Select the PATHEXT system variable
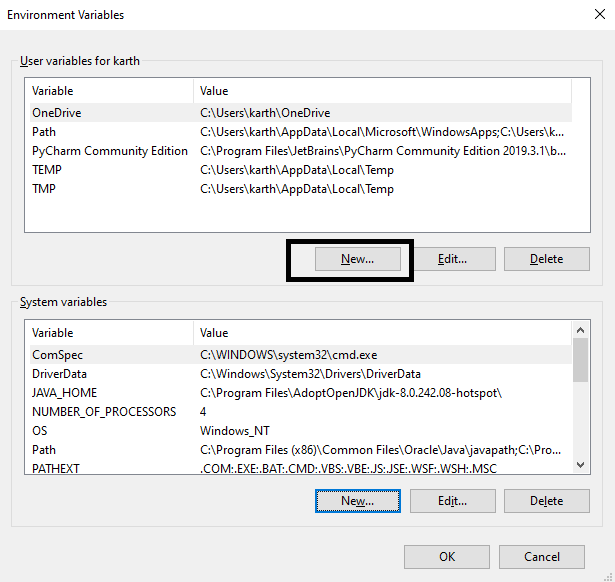 [301, 467]
